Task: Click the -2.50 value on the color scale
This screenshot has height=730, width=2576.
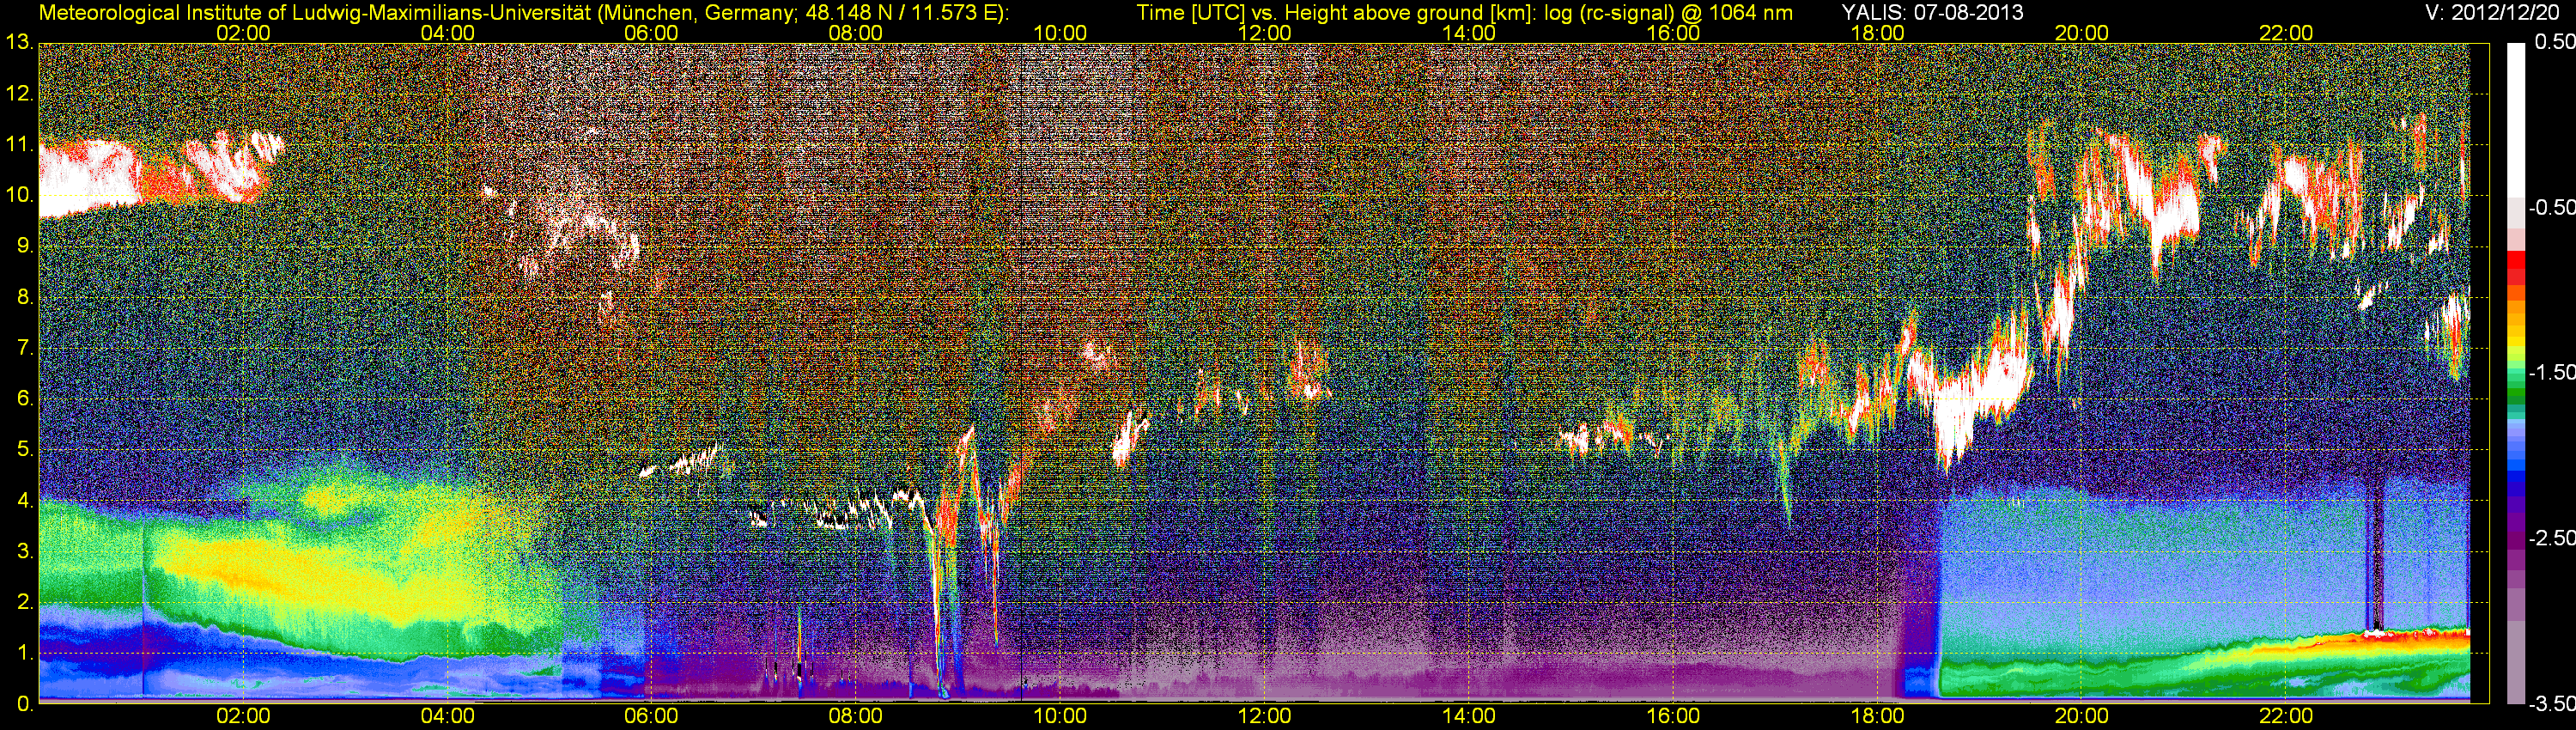Action: point(2551,538)
